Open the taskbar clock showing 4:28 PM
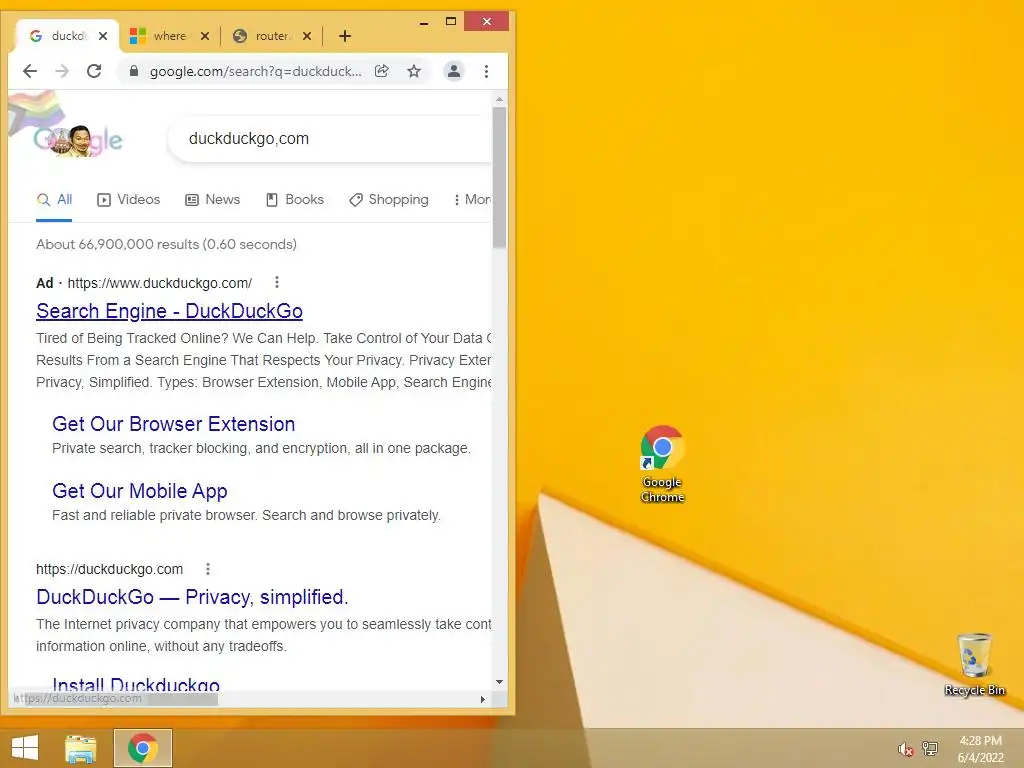The image size is (1024, 768). [980, 749]
